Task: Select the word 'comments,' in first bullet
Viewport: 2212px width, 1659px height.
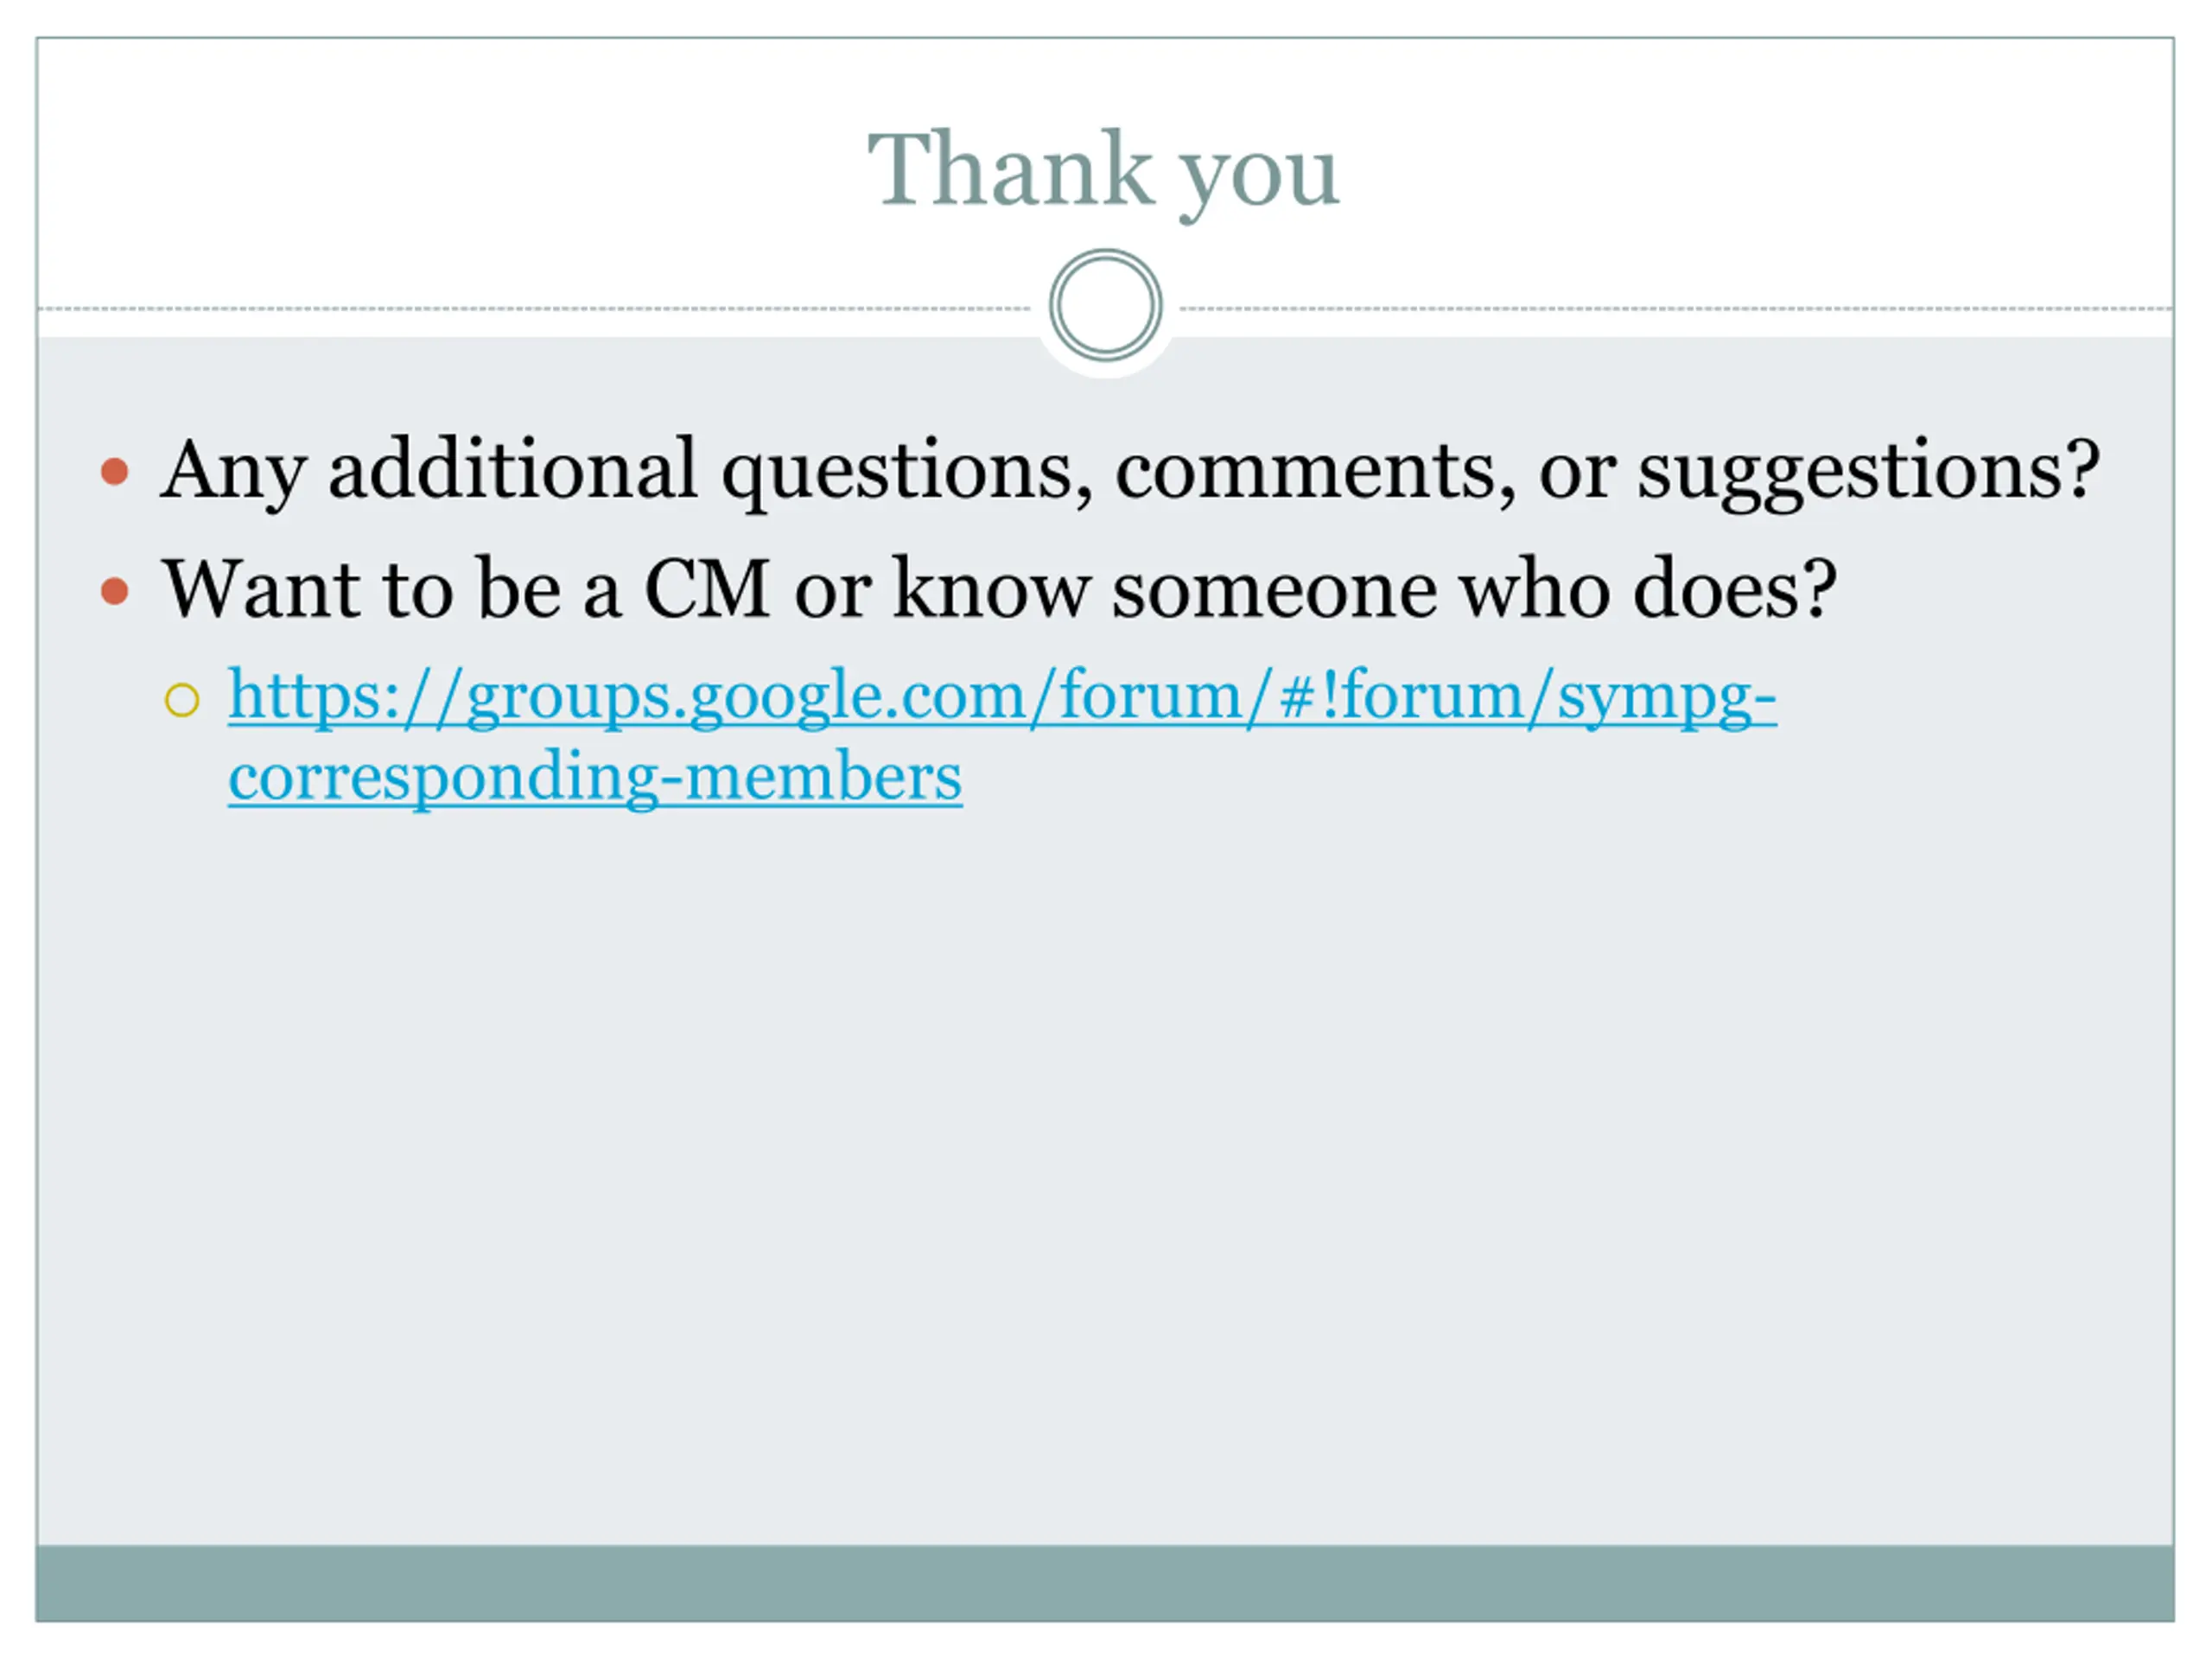Action: pyautogui.click(x=1315, y=472)
